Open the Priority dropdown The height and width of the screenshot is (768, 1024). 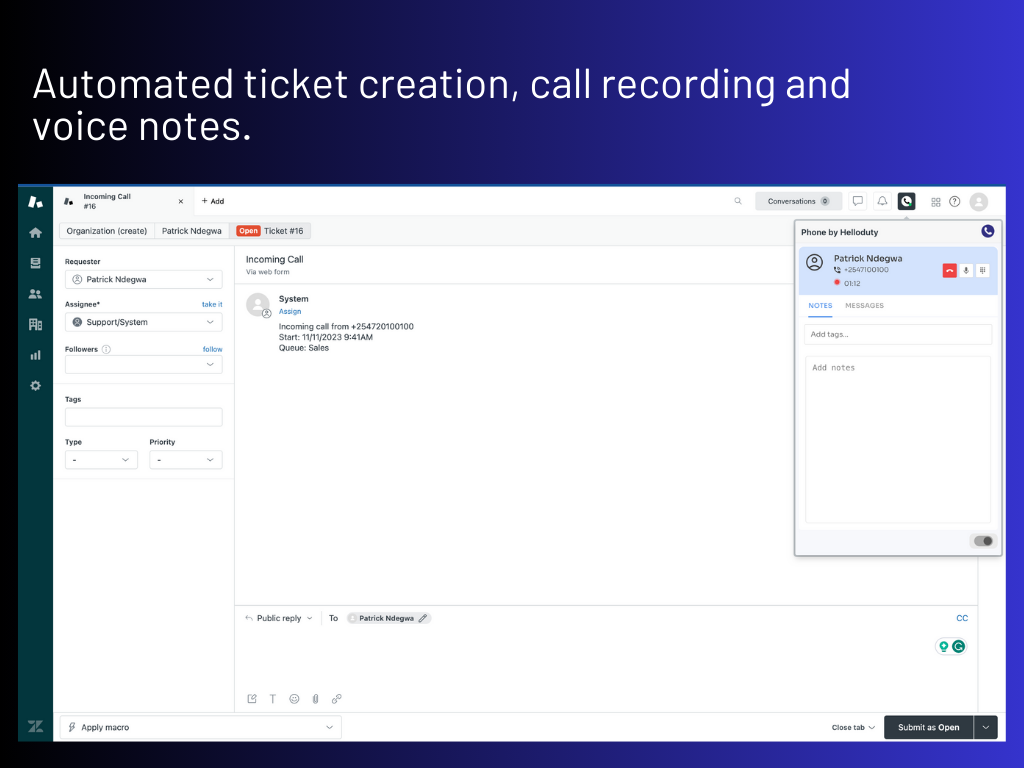[x=185, y=460]
